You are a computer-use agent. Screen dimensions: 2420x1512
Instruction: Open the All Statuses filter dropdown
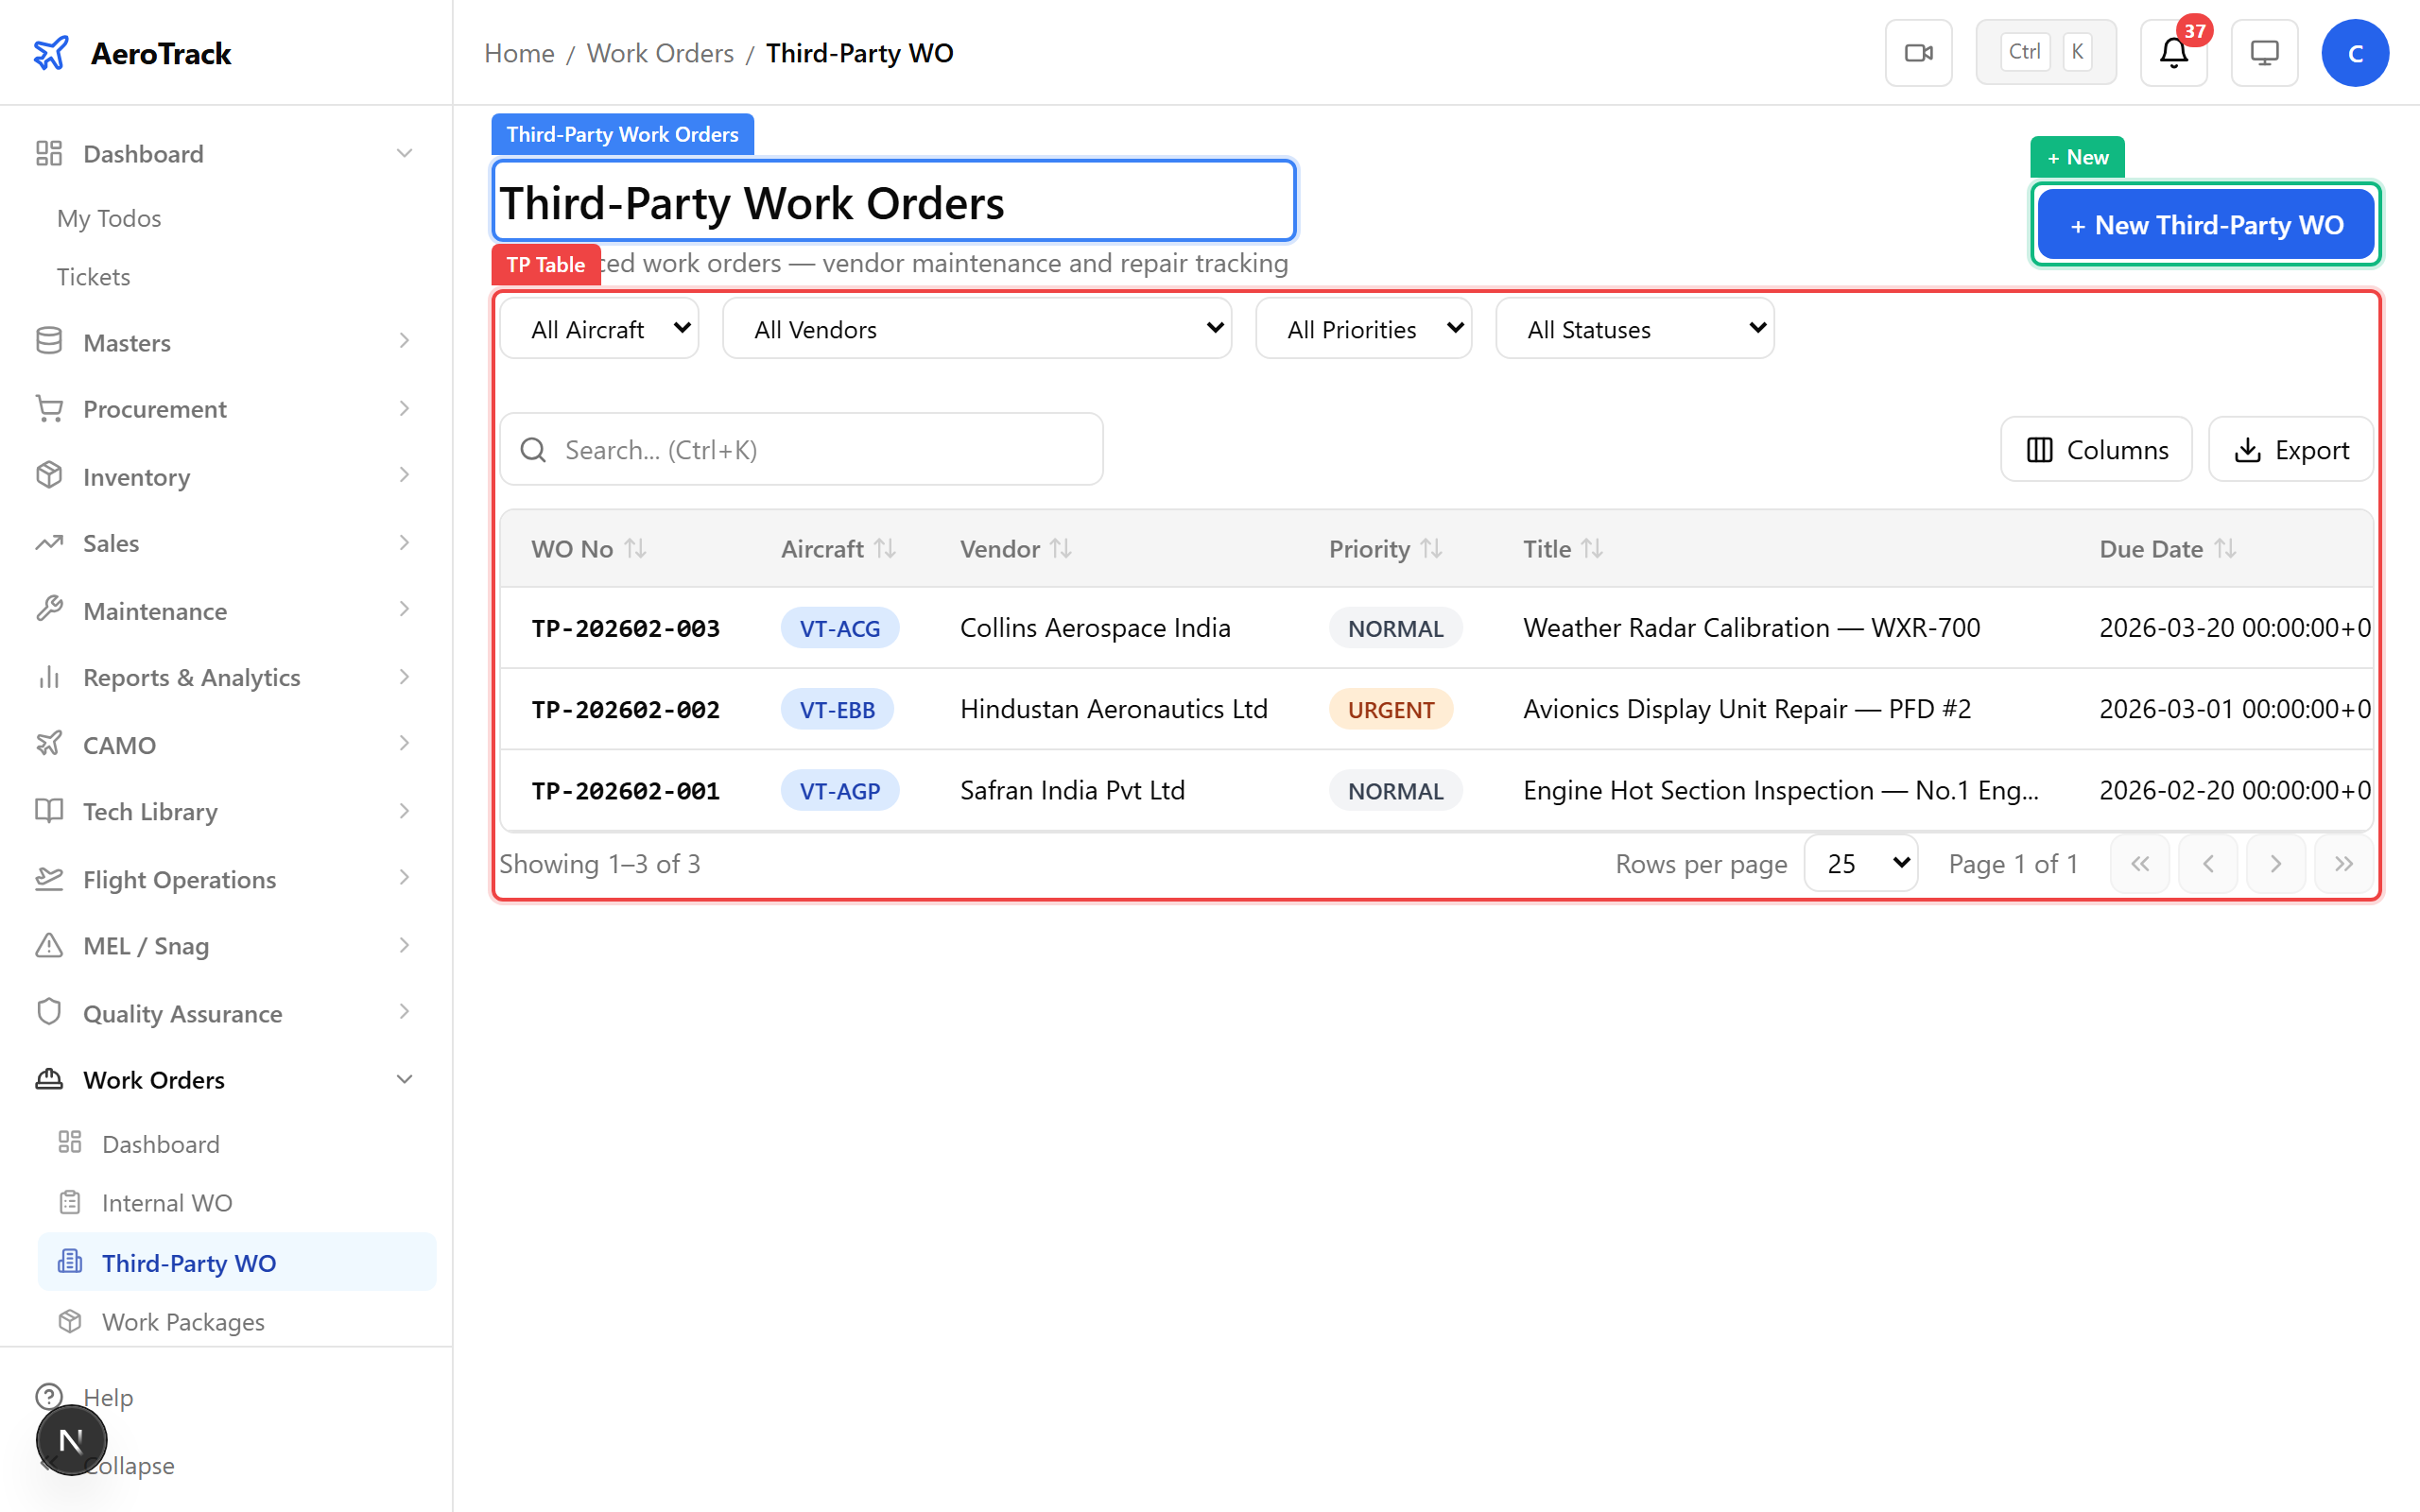tap(1634, 329)
